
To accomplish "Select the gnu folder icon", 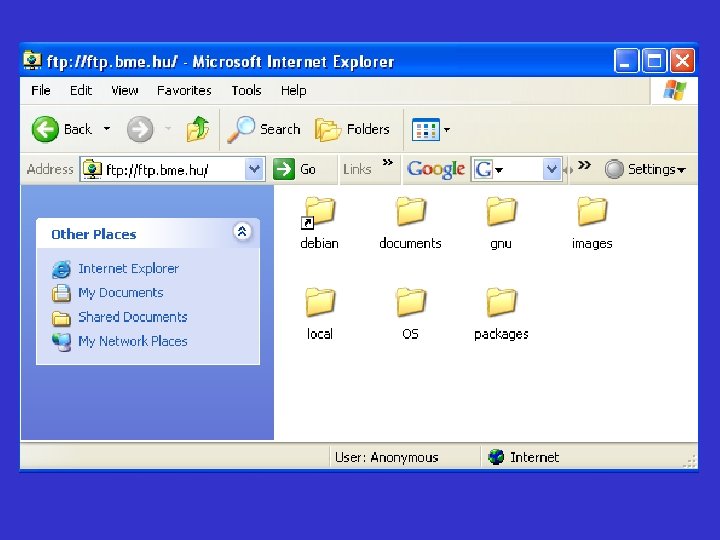I will pyautogui.click(x=501, y=212).
